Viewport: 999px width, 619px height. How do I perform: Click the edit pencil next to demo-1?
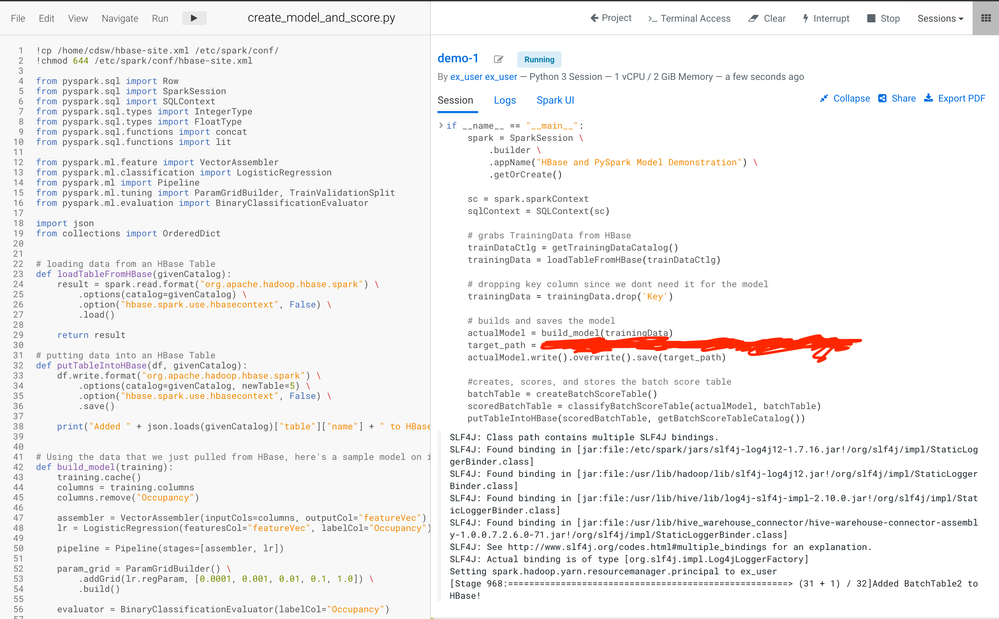click(x=498, y=59)
